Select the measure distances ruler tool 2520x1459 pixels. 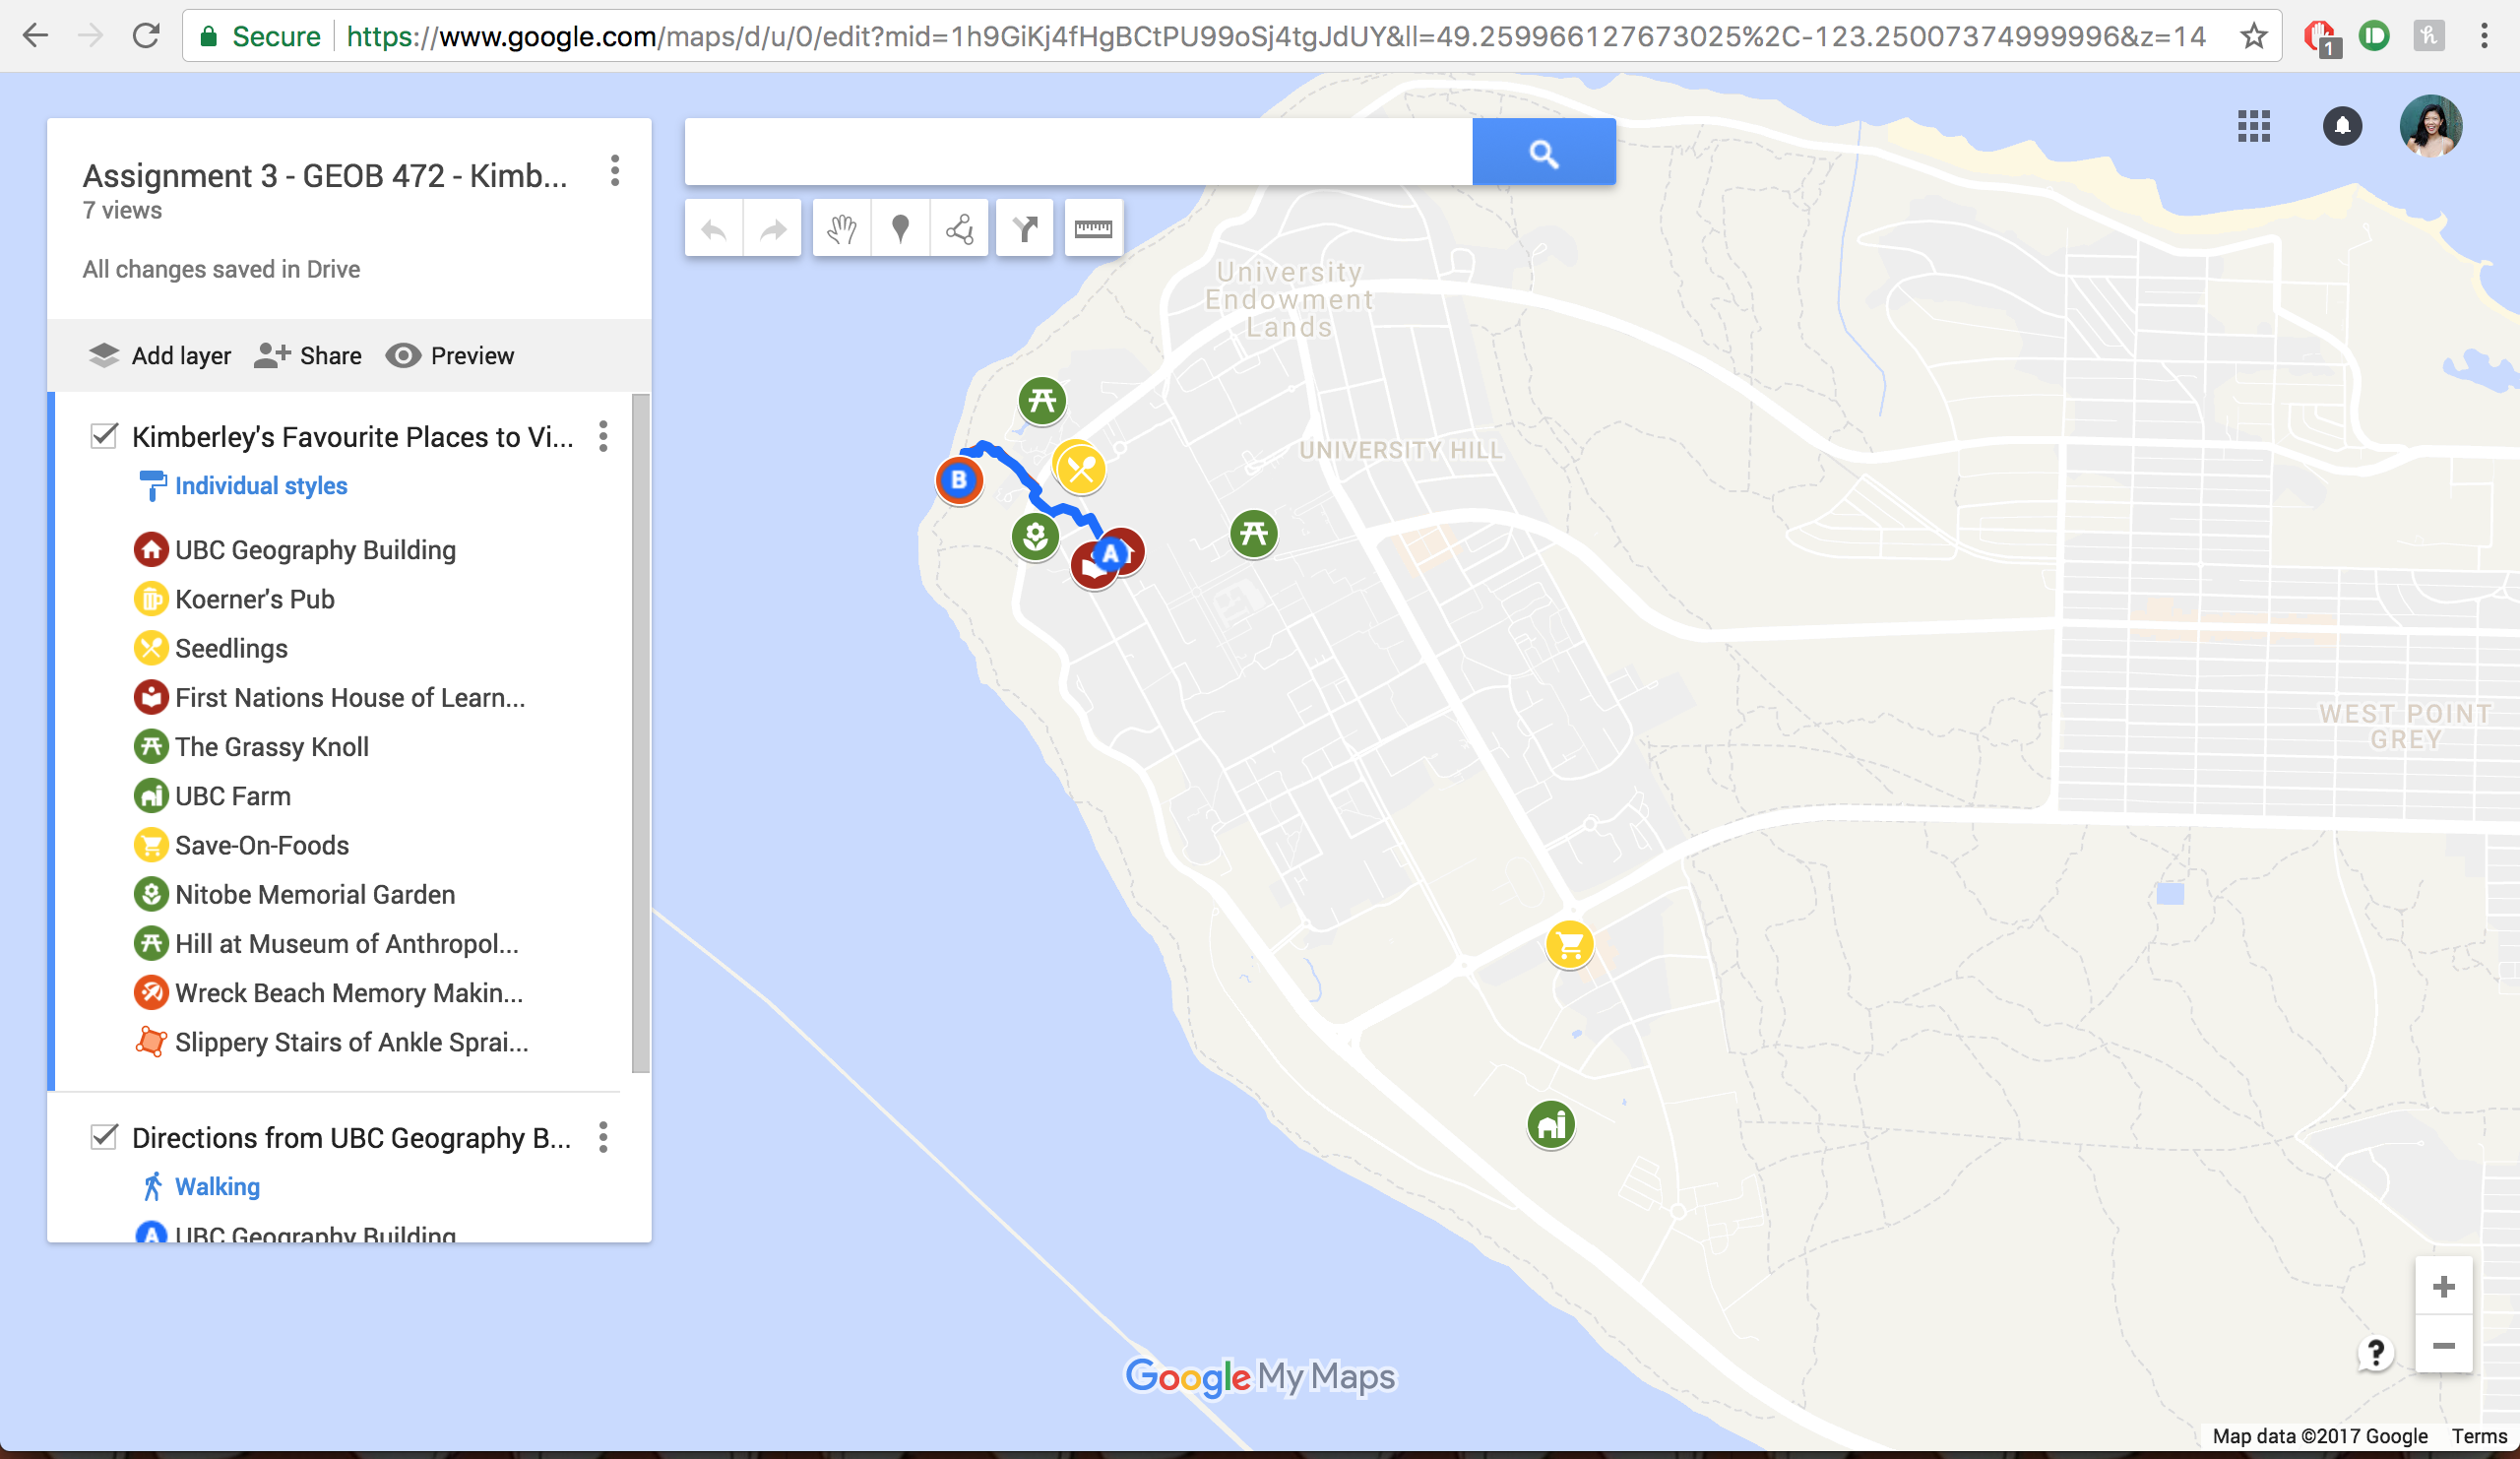1093,230
